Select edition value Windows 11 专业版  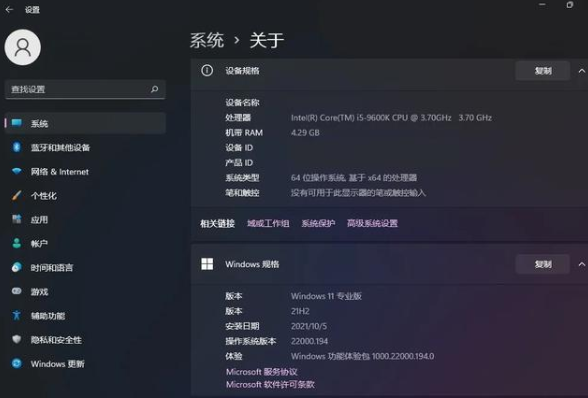point(326,296)
